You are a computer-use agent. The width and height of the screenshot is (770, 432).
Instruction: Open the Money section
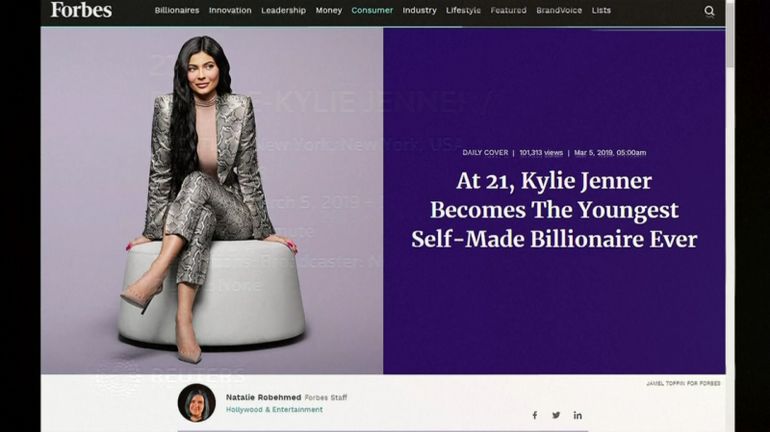329,10
